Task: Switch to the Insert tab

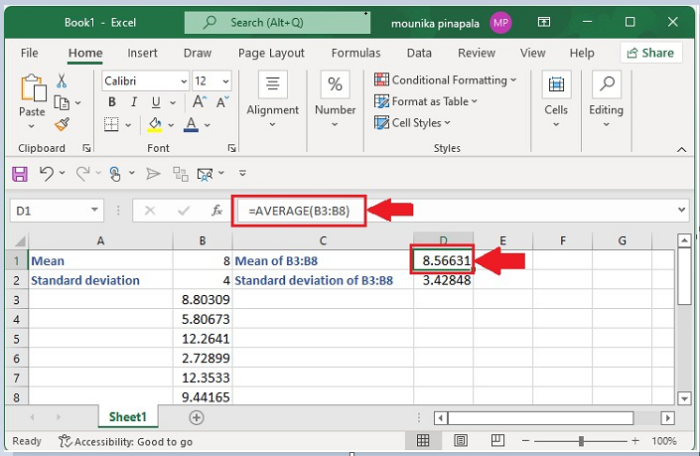Action: click(142, 53)
